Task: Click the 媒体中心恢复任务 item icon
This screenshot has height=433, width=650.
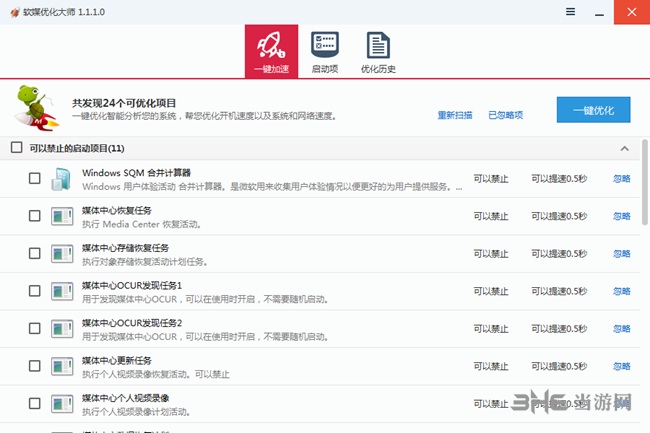Action: pos(62,216)
